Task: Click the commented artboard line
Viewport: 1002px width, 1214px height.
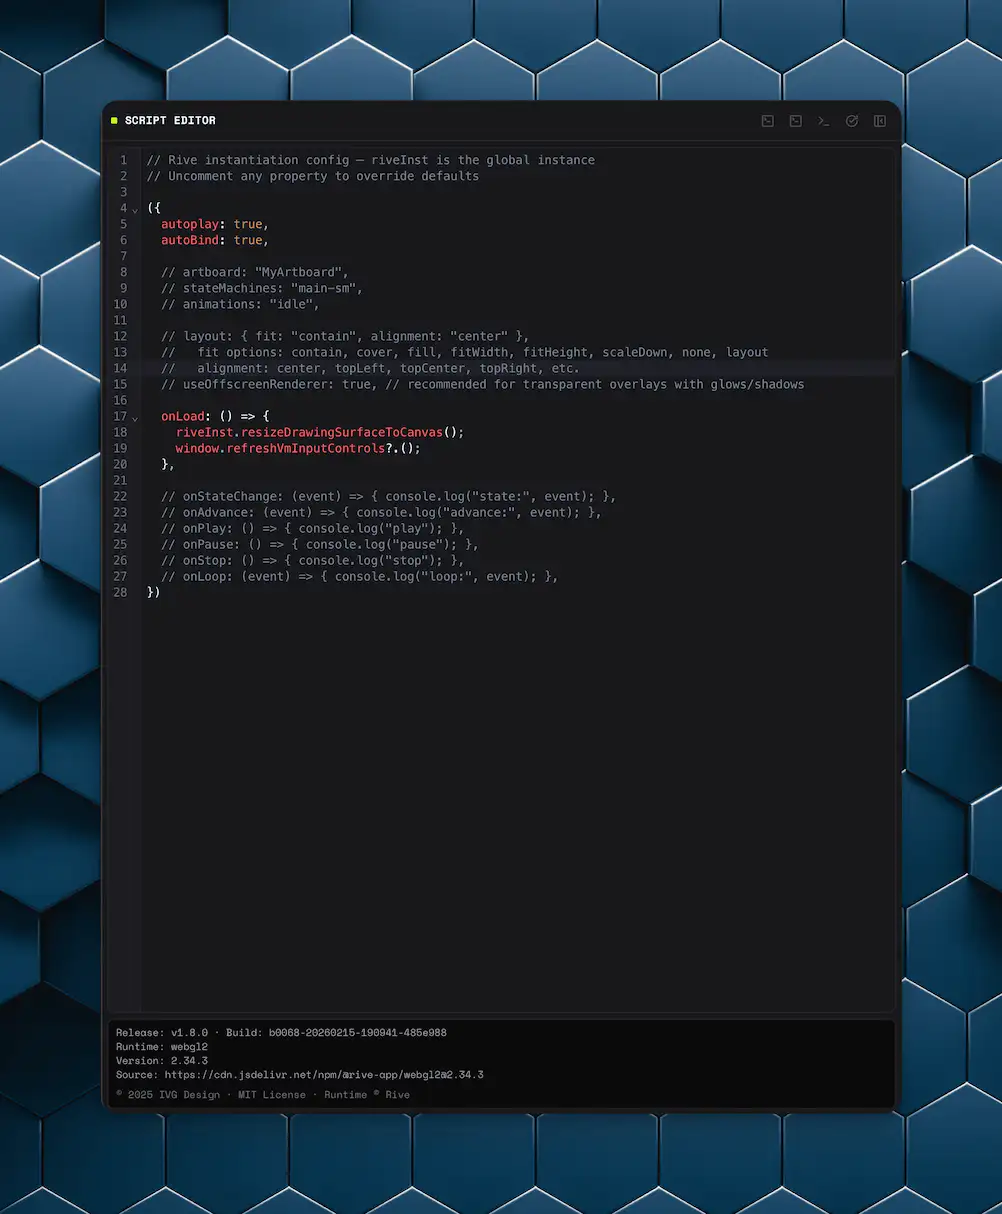Action: (x=252, y=272)
